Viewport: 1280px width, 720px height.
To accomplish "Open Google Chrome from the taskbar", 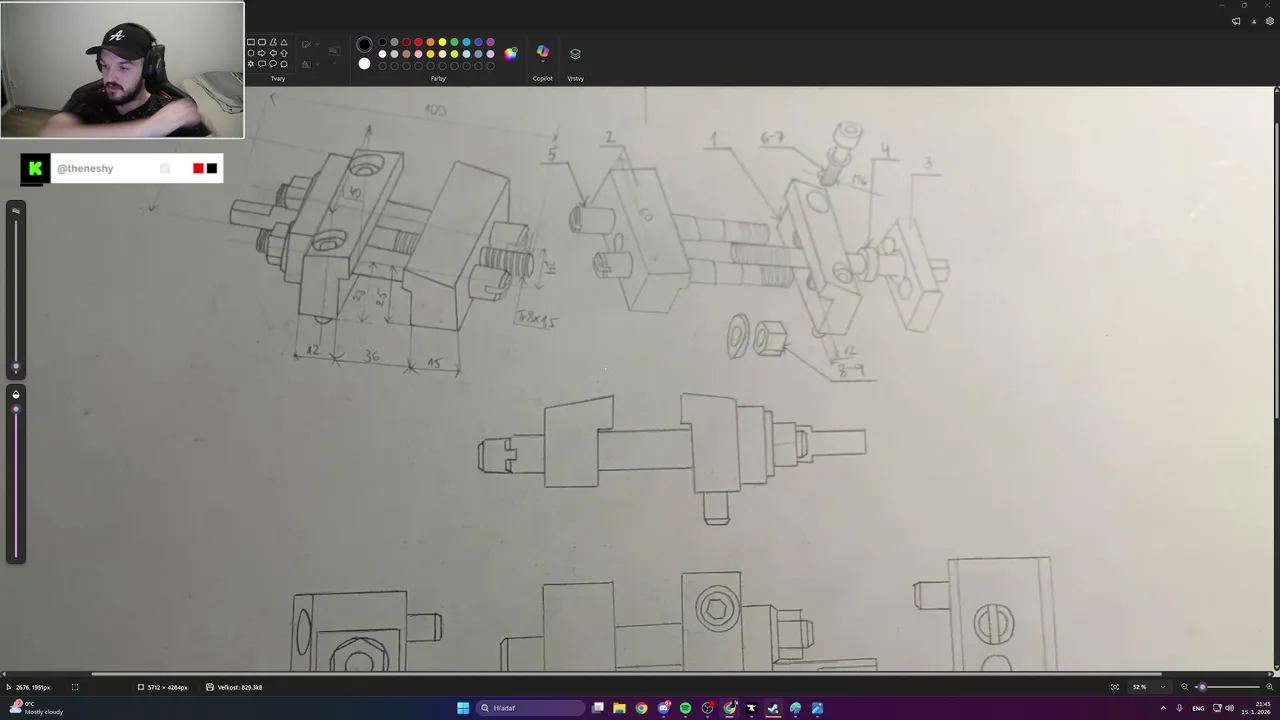I will click(642, 708).
